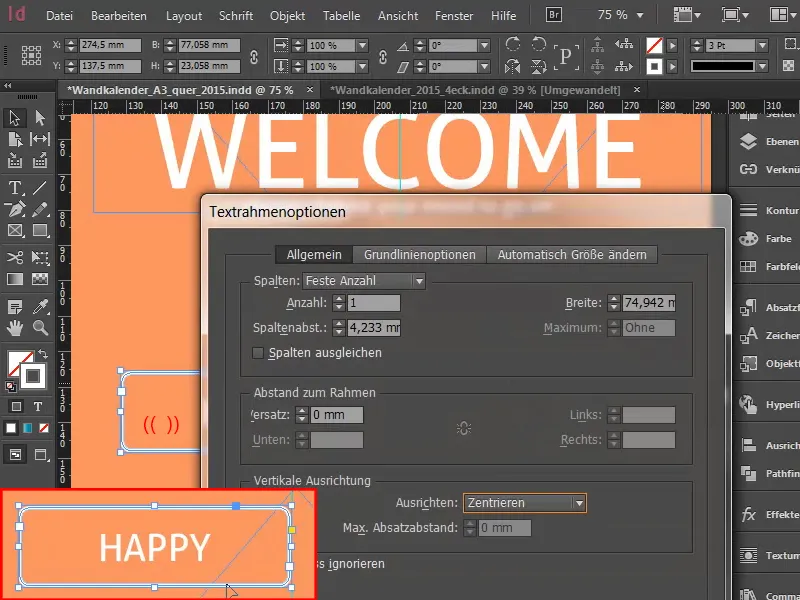Viewport: 800px width, 600px height.
Task: Click the stroke color swatch in toolbox
Action: pos(33,377)
